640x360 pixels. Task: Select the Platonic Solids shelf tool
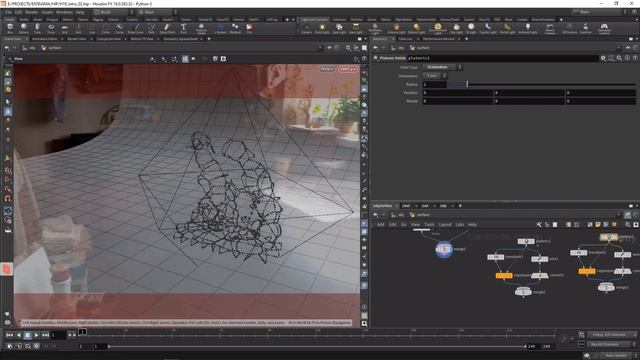[201, 28]
